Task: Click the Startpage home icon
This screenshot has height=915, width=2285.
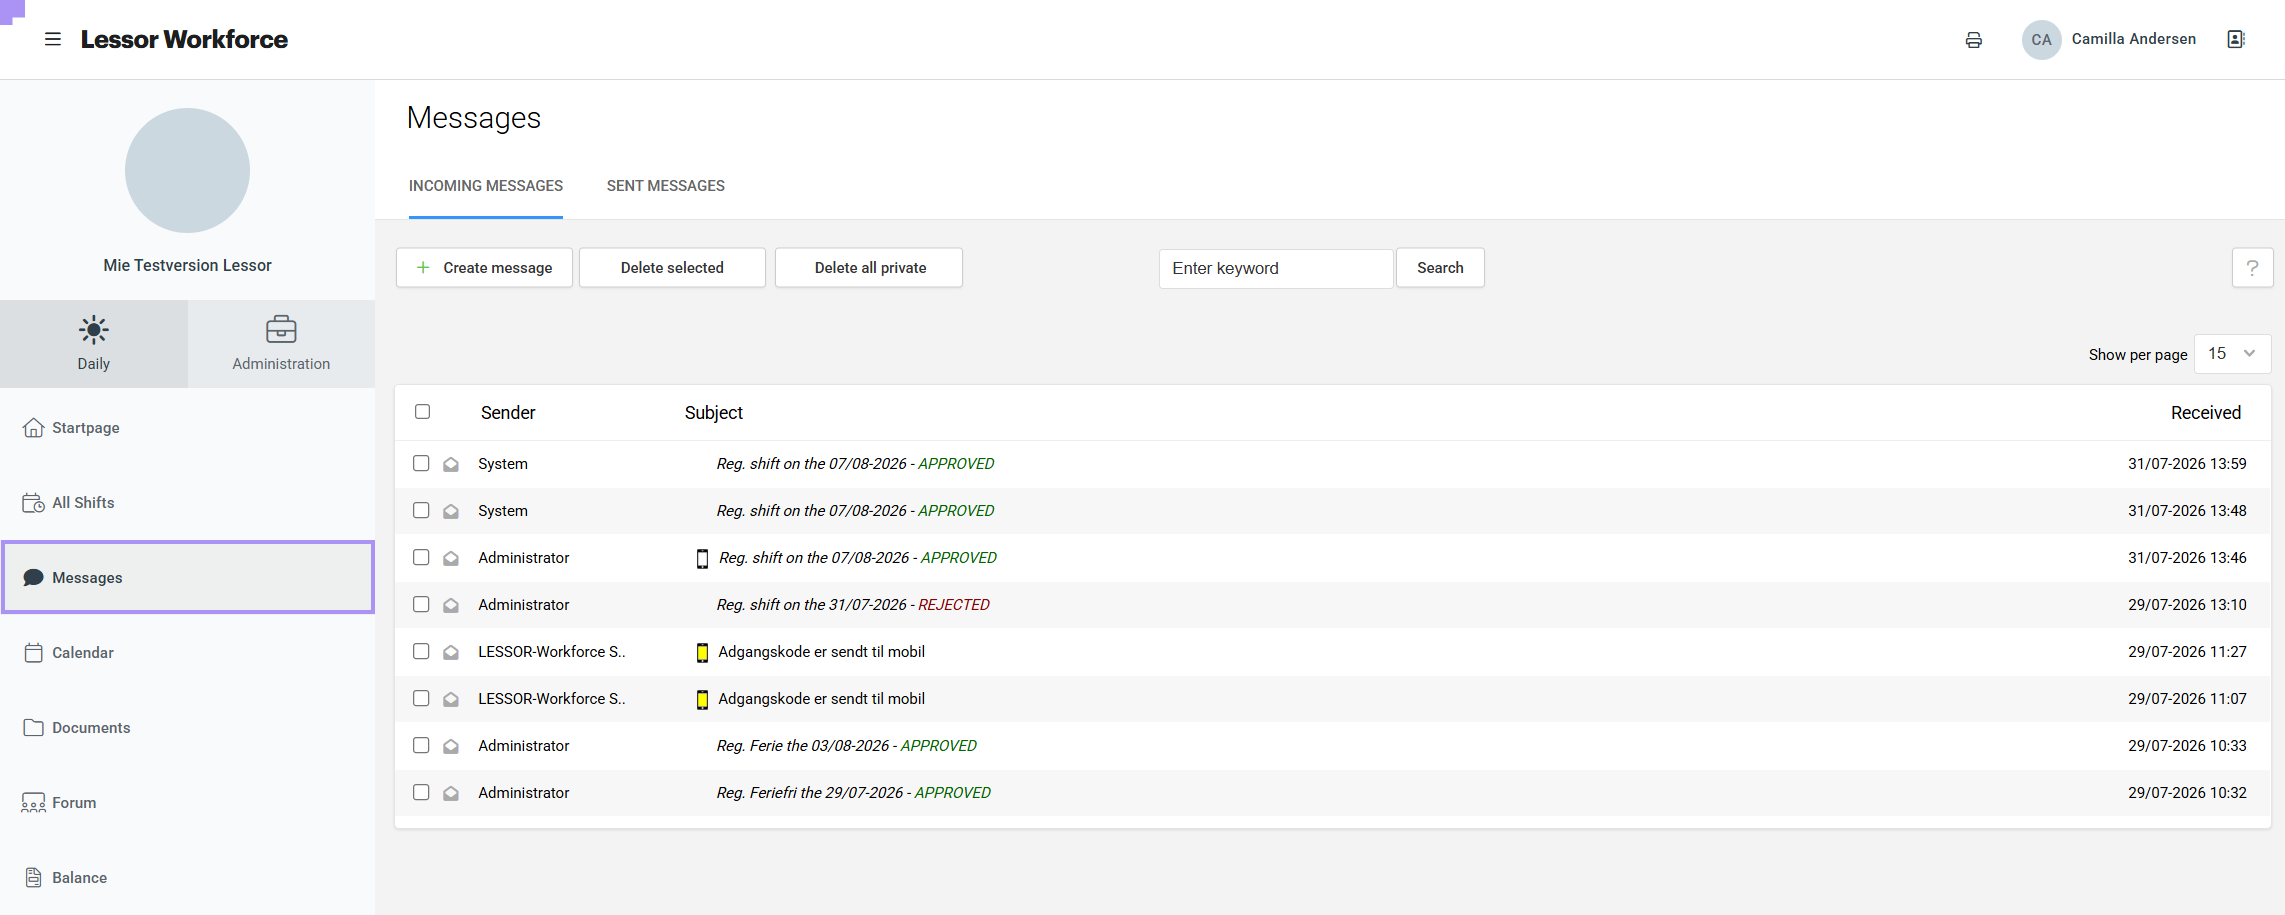Action: [33, 428]
